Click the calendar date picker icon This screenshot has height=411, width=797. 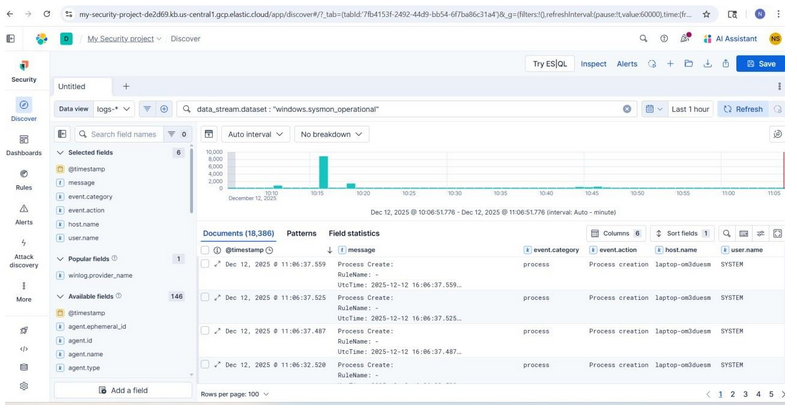pyautogui.click(x=651, y=109)
